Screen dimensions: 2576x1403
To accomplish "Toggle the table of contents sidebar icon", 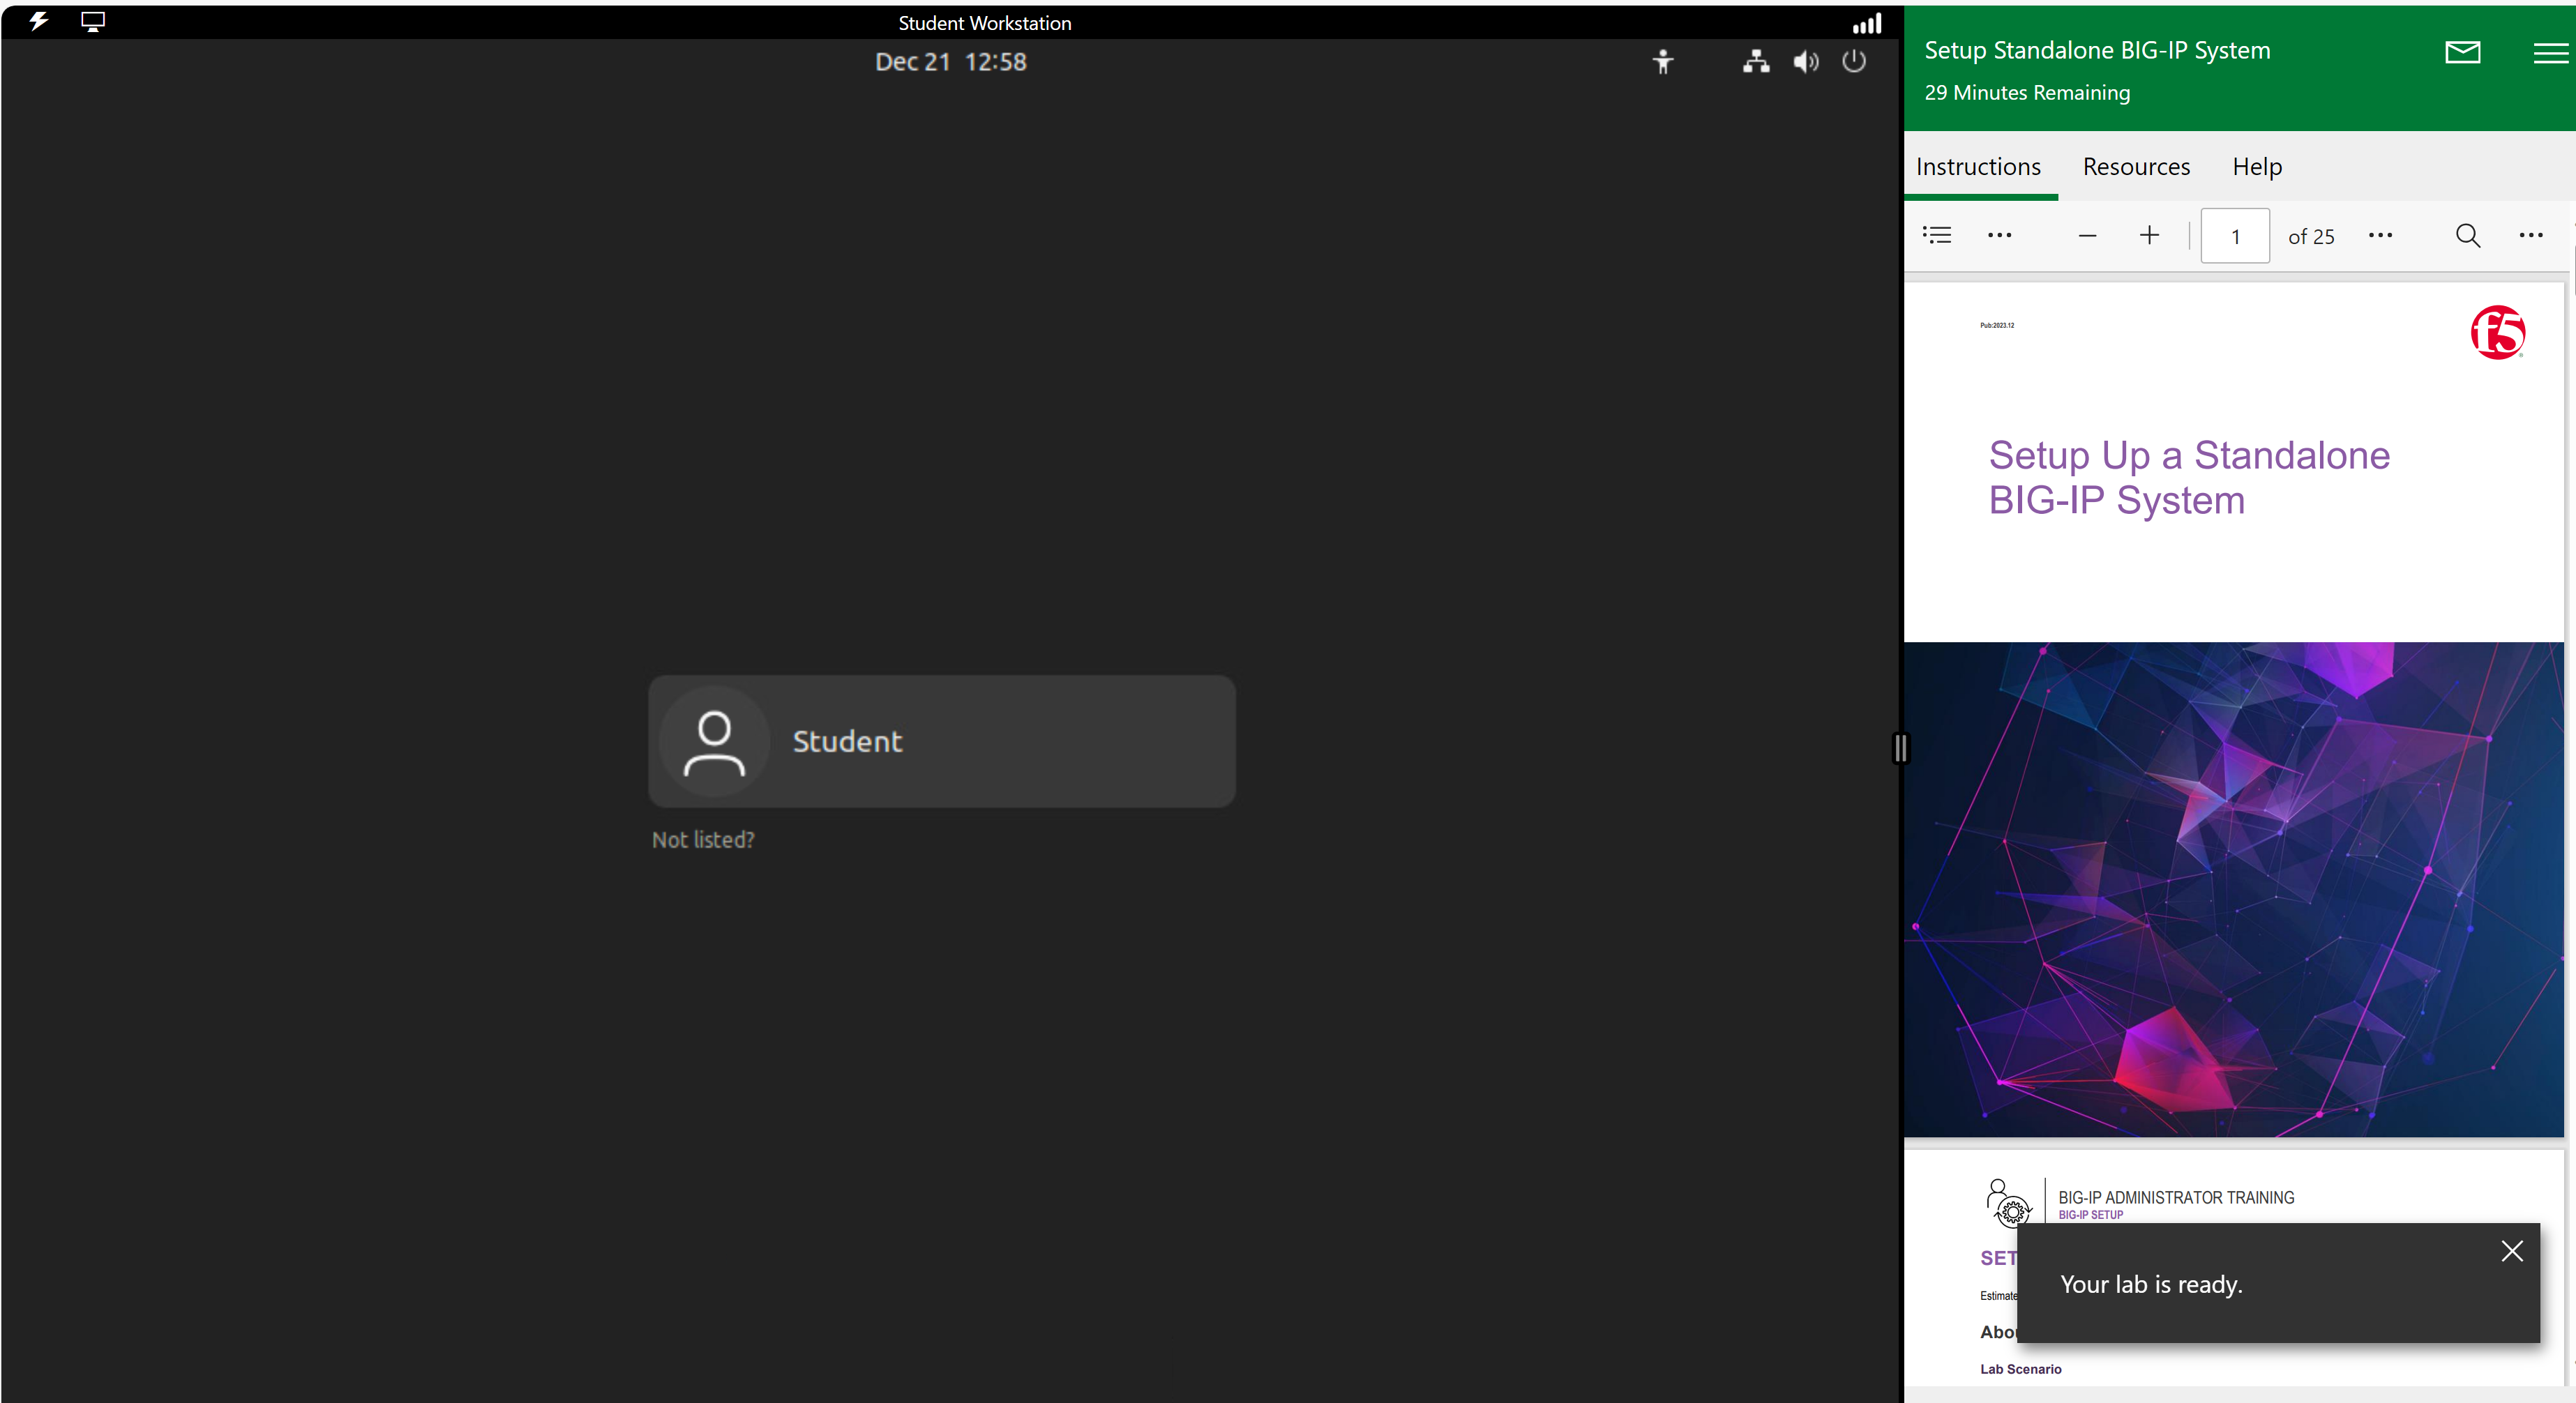I will tap(1937, 235).
